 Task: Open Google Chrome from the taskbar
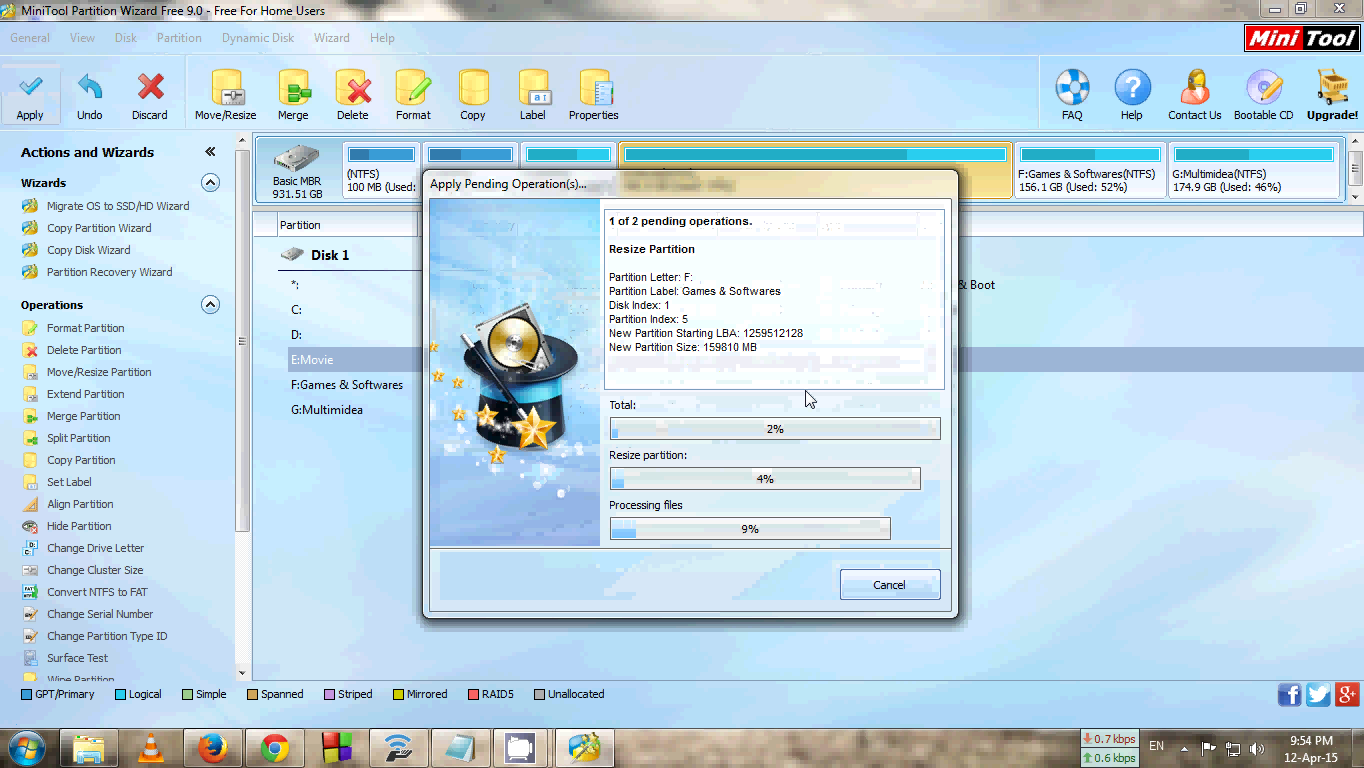click(x=275, y=748)
